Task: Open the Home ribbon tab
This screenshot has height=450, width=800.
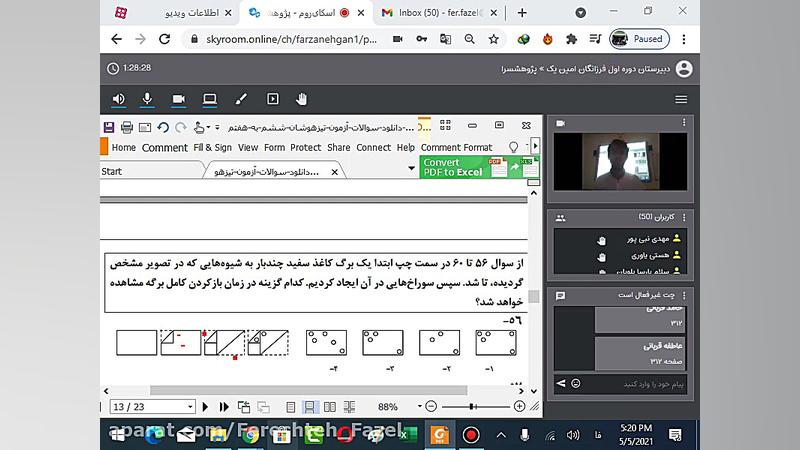Action: pos(123,147)
